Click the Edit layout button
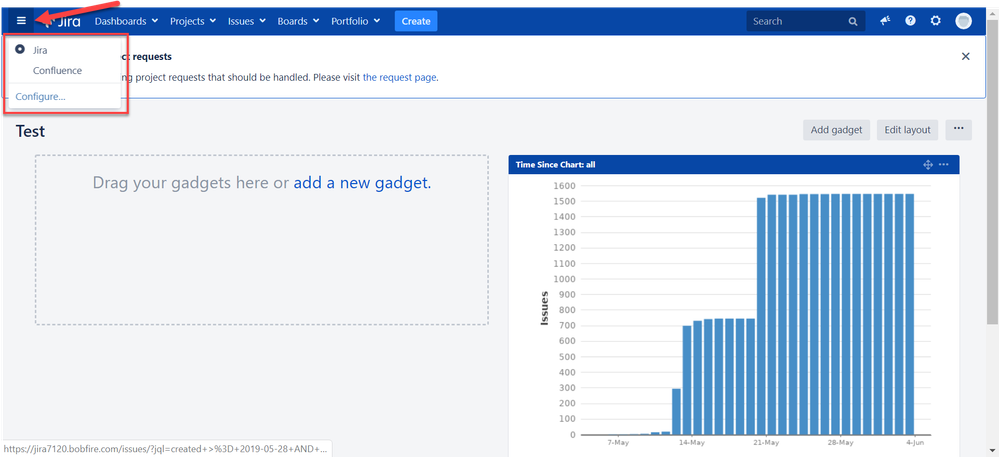This screenshot has width=999, height=457. click(907, 129)
